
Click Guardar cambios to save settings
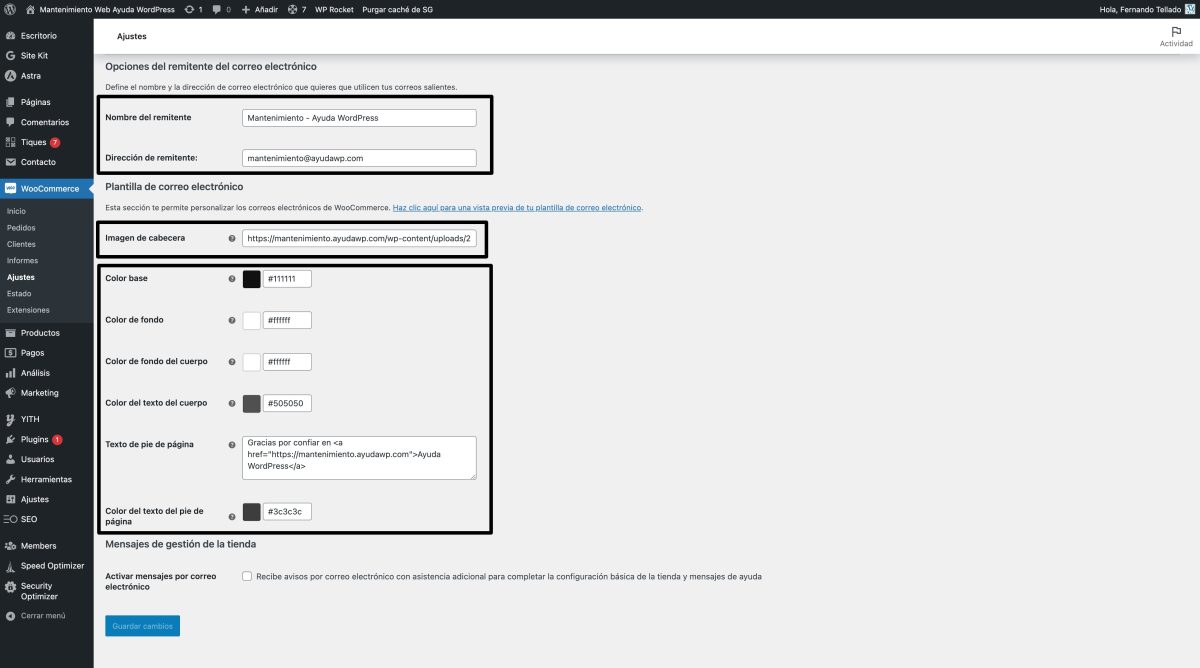(x=141, y=625)
